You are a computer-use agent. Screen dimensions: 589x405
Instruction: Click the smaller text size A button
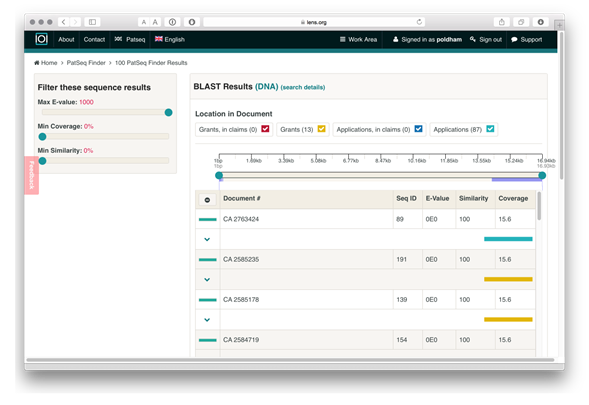pos(143,22)
